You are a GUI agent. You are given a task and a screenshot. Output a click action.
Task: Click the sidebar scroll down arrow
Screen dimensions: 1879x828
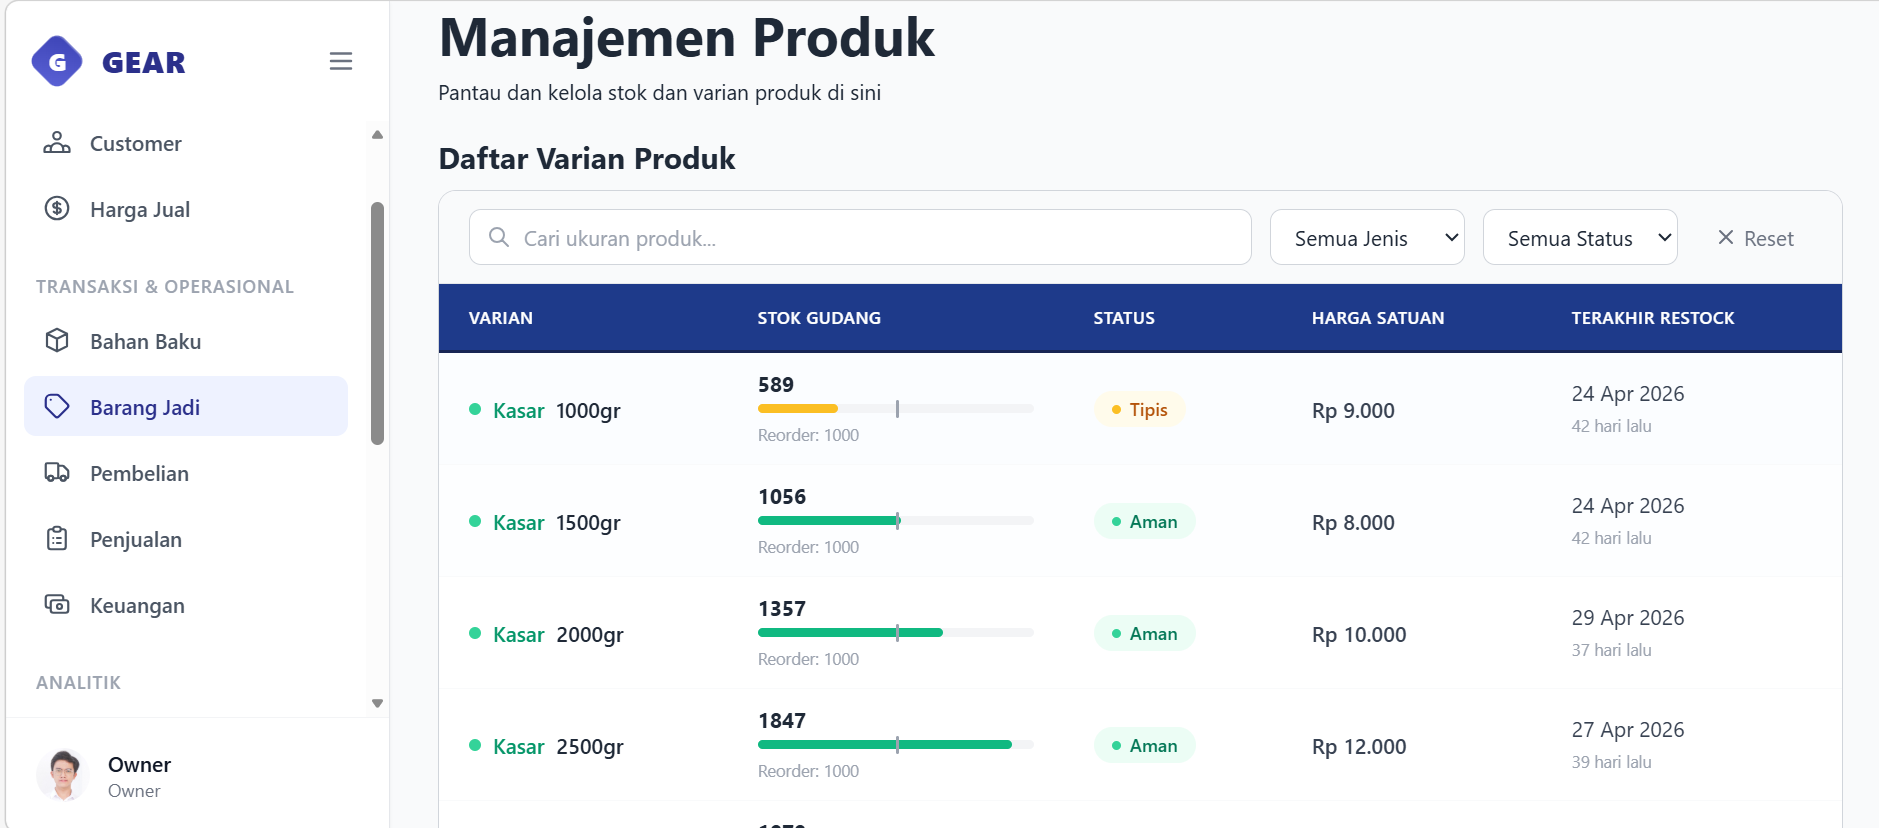coord(377,703)
